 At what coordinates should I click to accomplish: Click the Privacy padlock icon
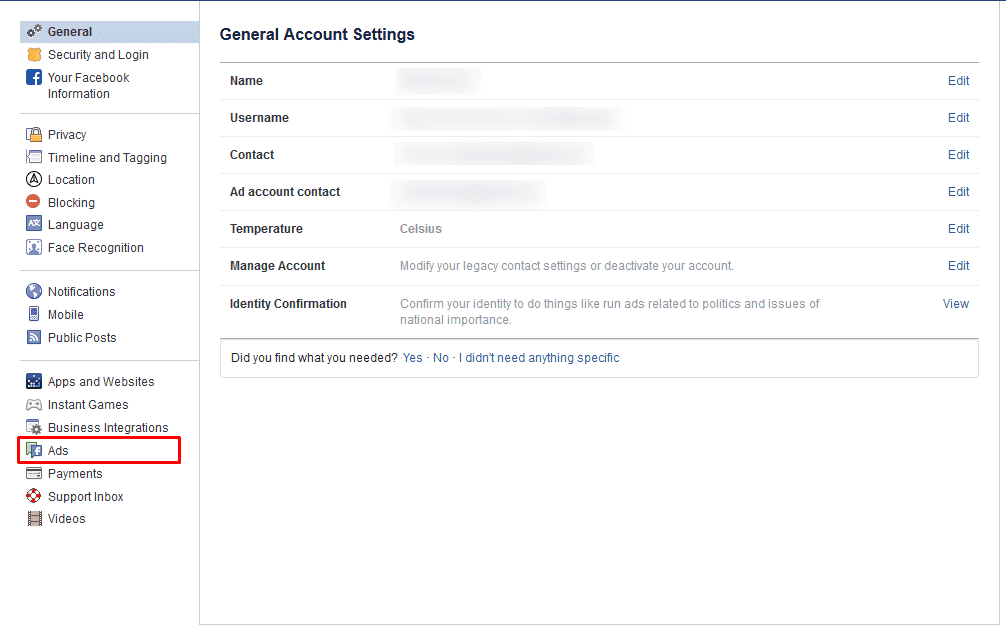coord(34,135)
